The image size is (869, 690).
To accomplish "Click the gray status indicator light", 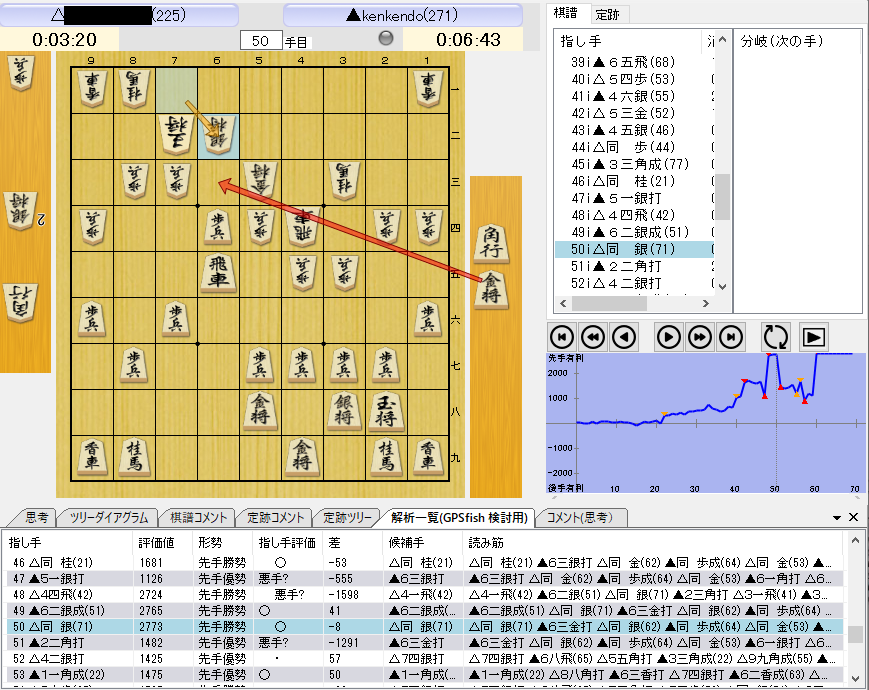I will (386, 38).
